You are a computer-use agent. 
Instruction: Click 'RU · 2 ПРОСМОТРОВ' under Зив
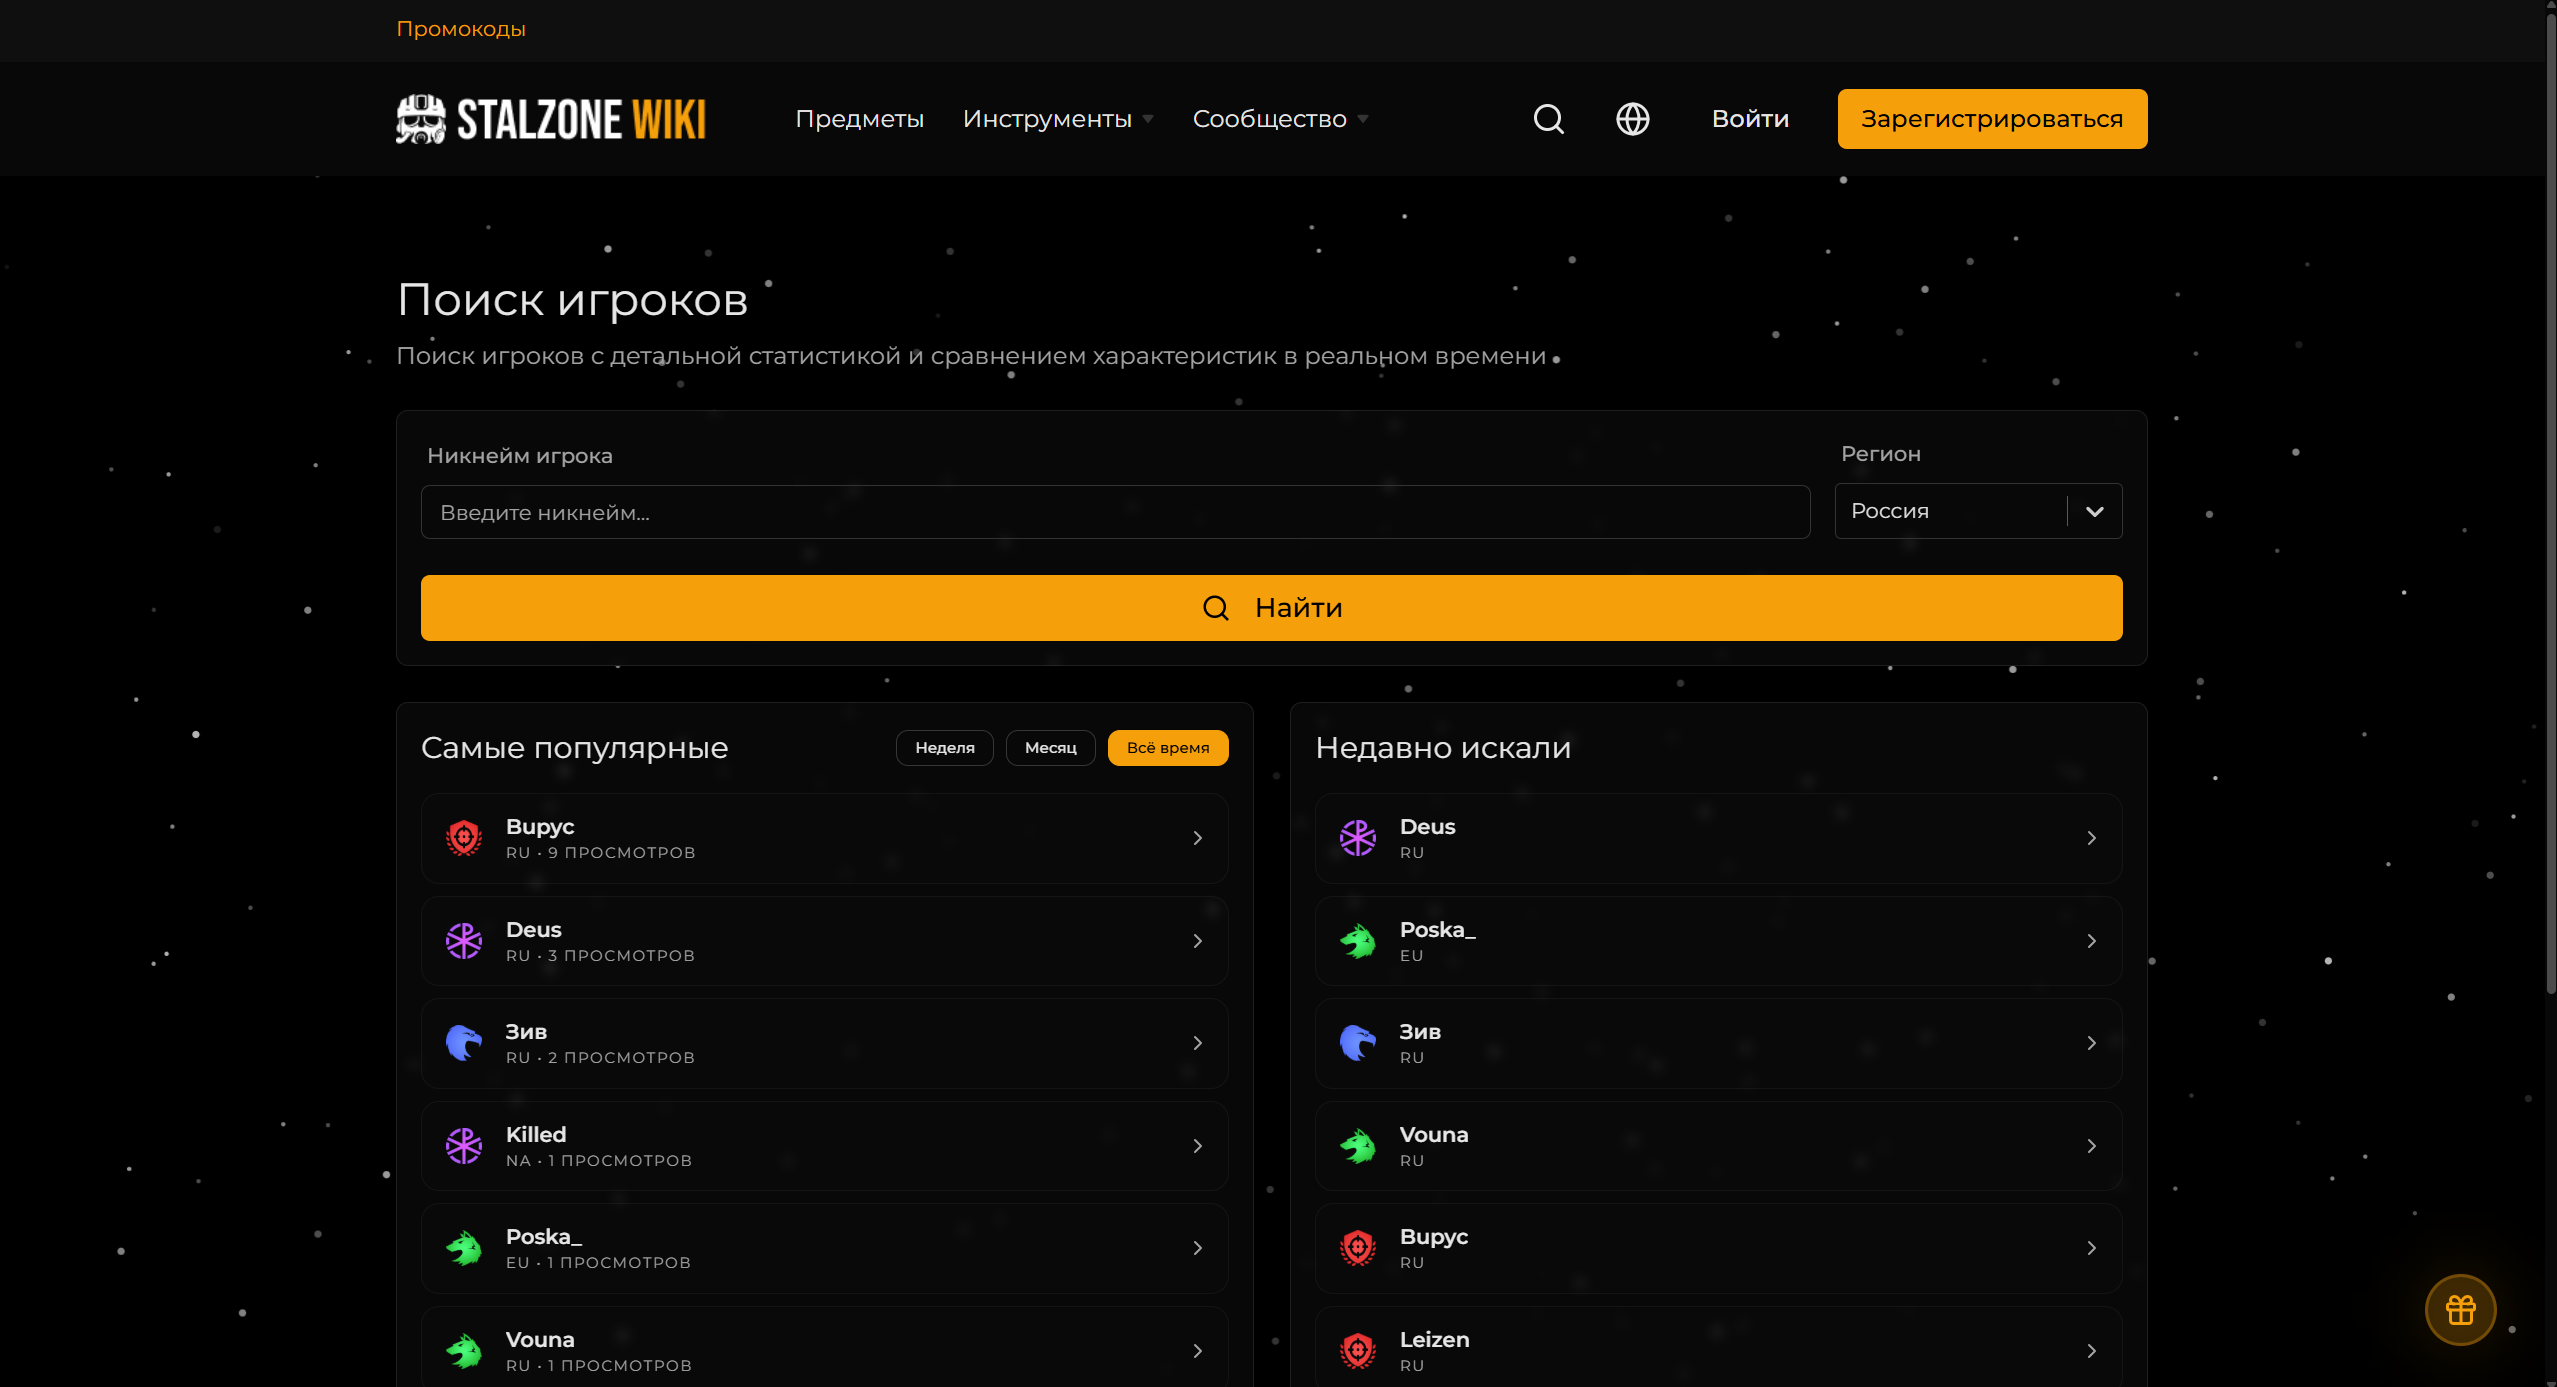600,1058
